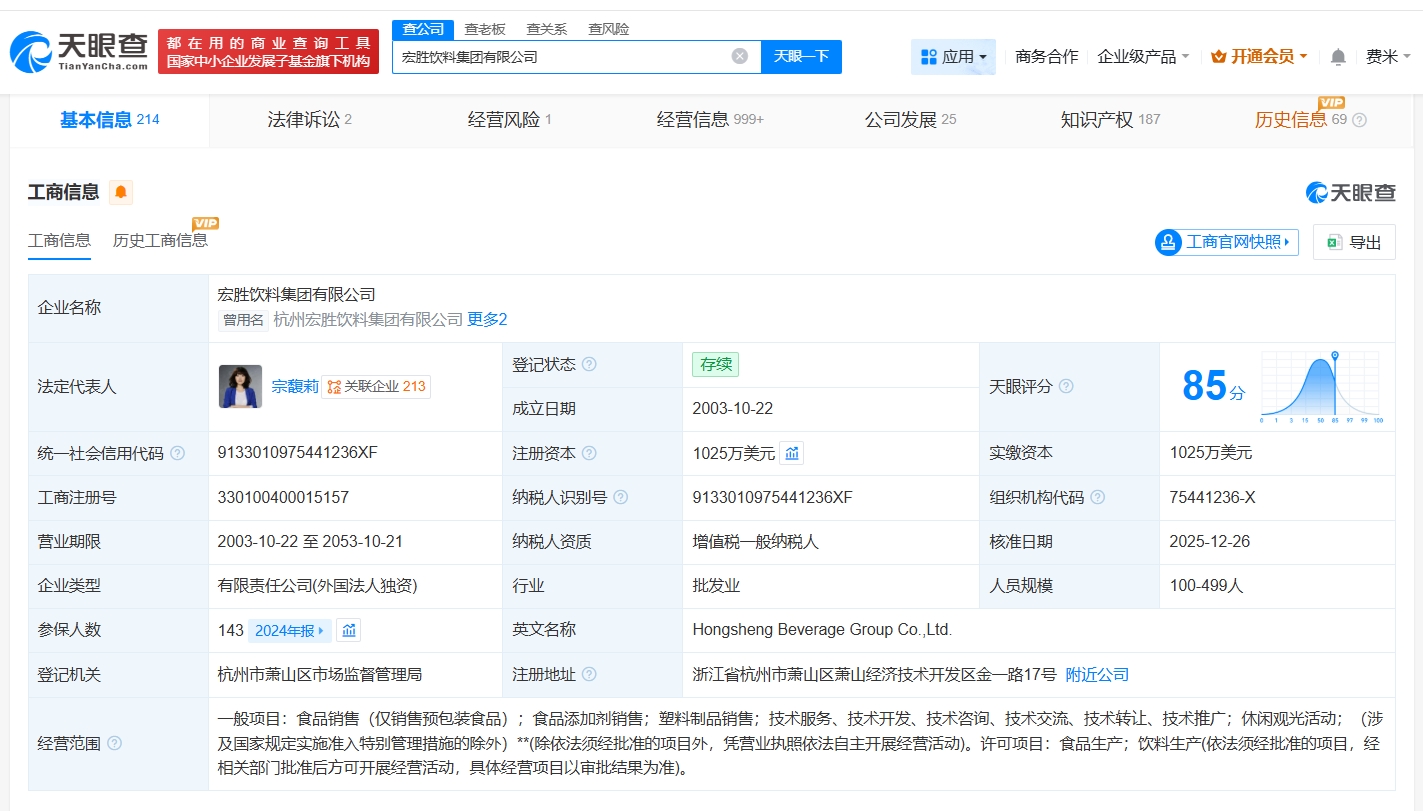Clear the search box with the X icon

tap(739, 56)
